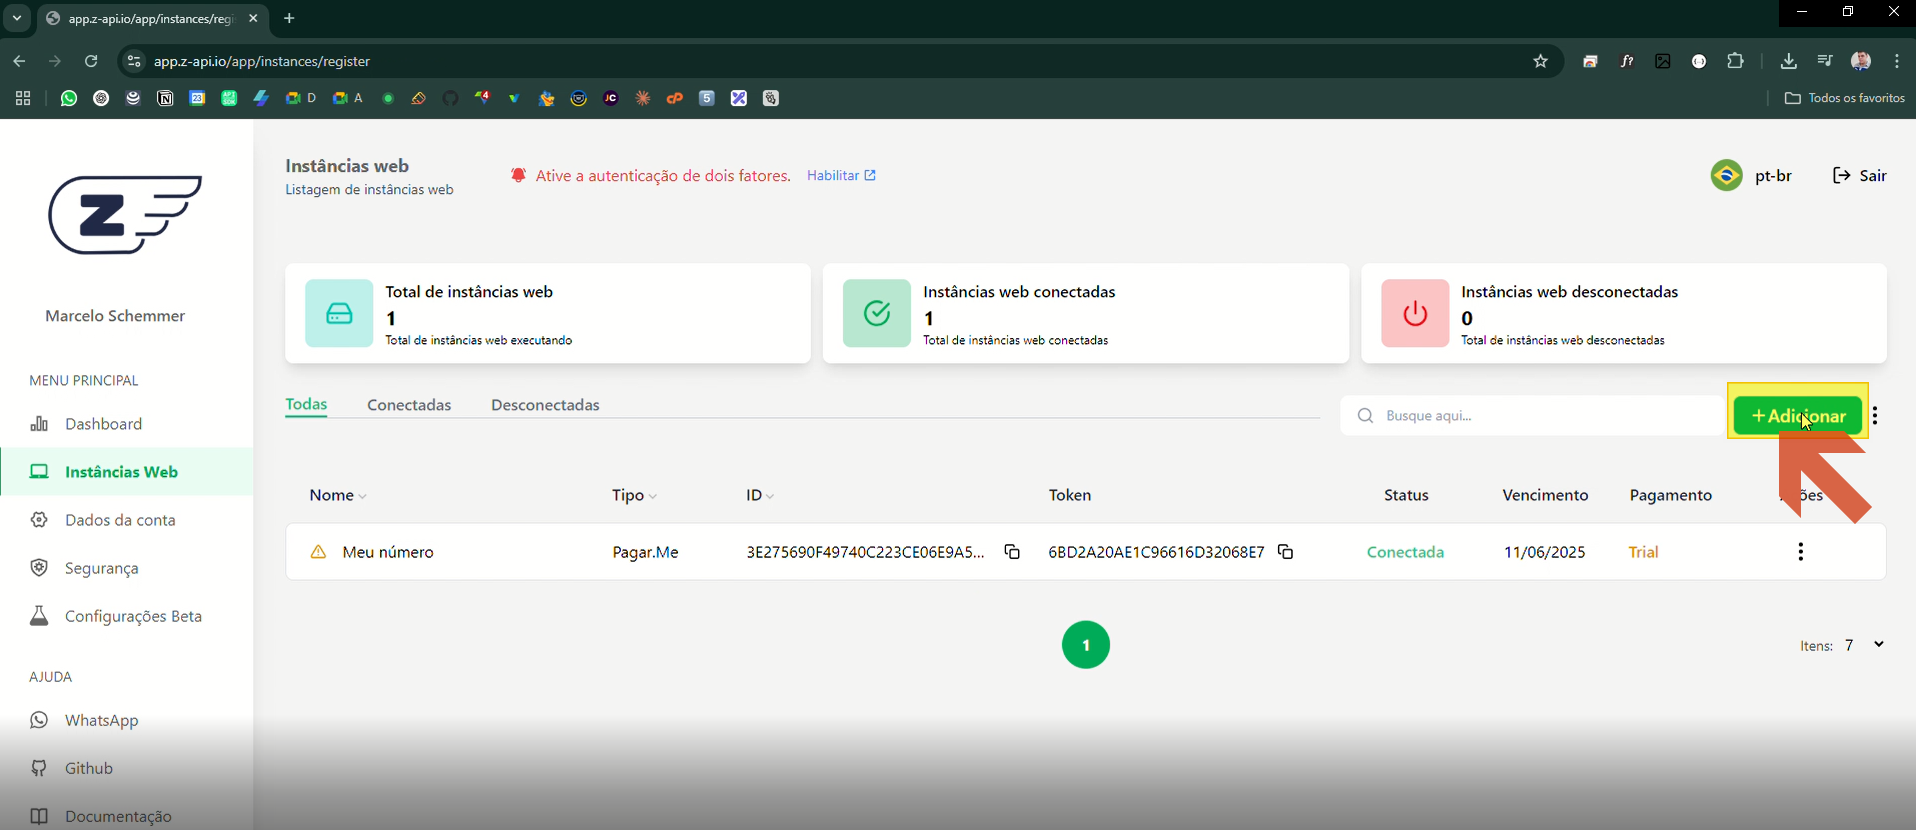Switch to the Desconectadas tab
This screenshot has width=1916, height=830.
coord(545,405)
